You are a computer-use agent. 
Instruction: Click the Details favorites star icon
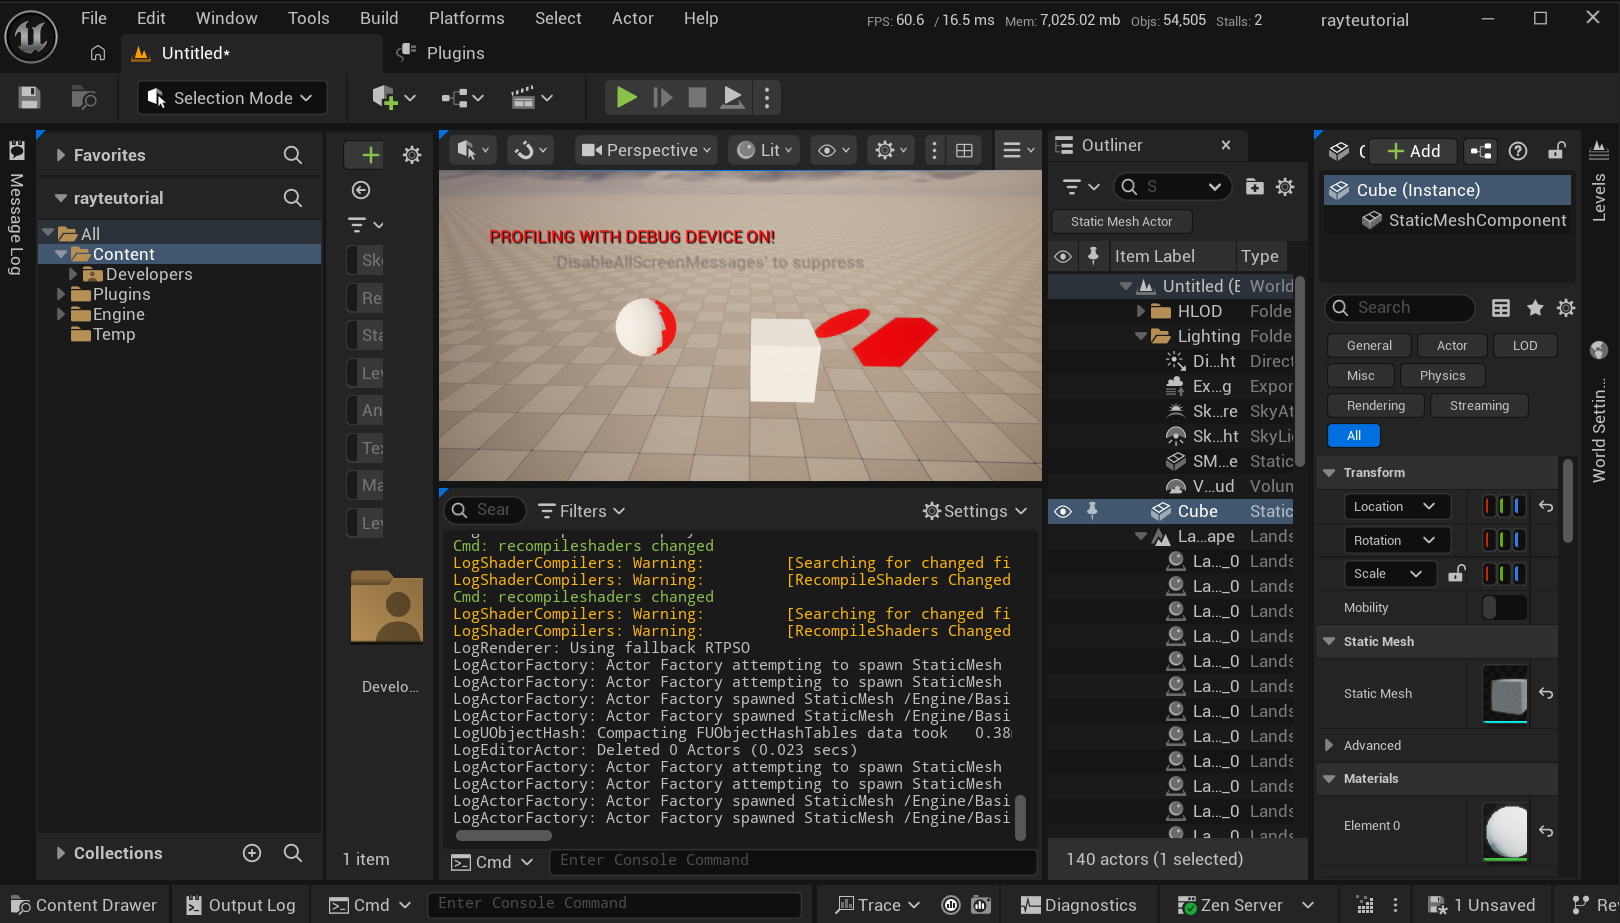click(1535, 308)
